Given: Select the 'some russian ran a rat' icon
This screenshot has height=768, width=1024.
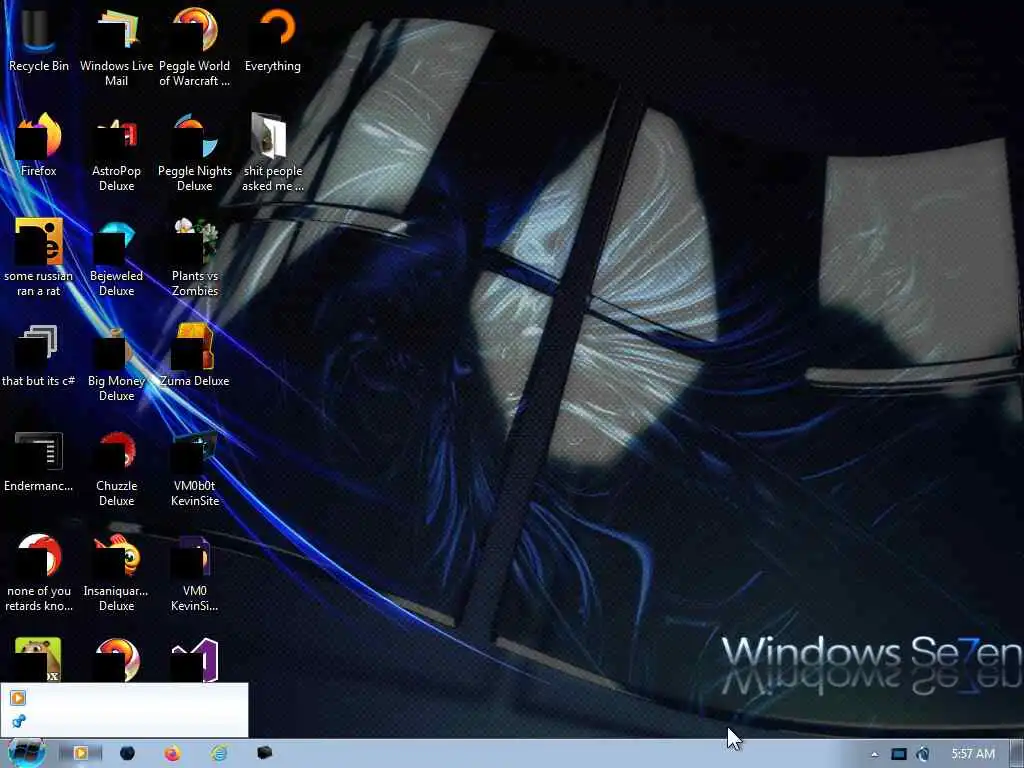Looking at the screenshot, I should 39,257.
